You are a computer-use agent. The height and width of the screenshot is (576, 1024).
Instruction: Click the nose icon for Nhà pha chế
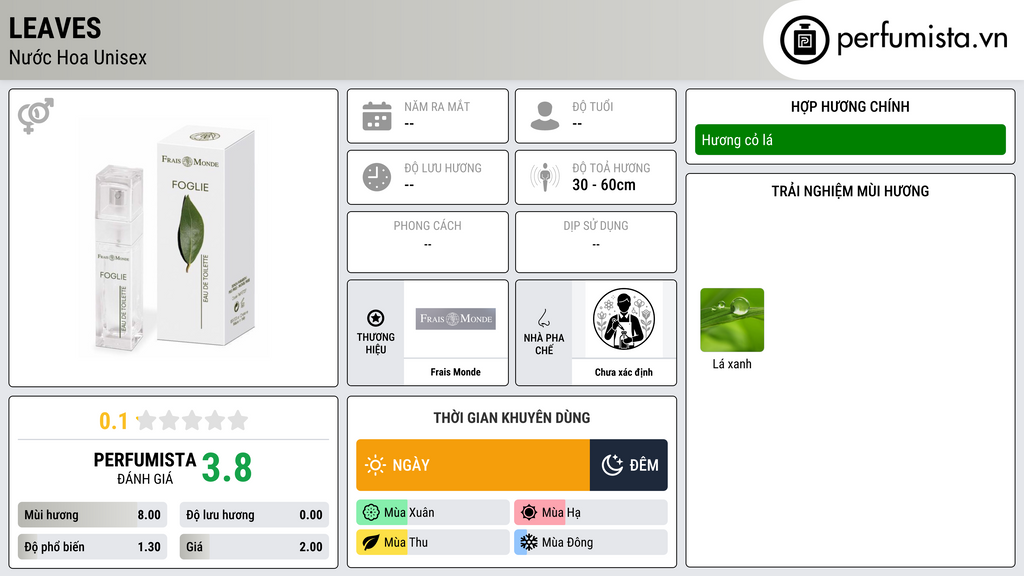[544, 318]
